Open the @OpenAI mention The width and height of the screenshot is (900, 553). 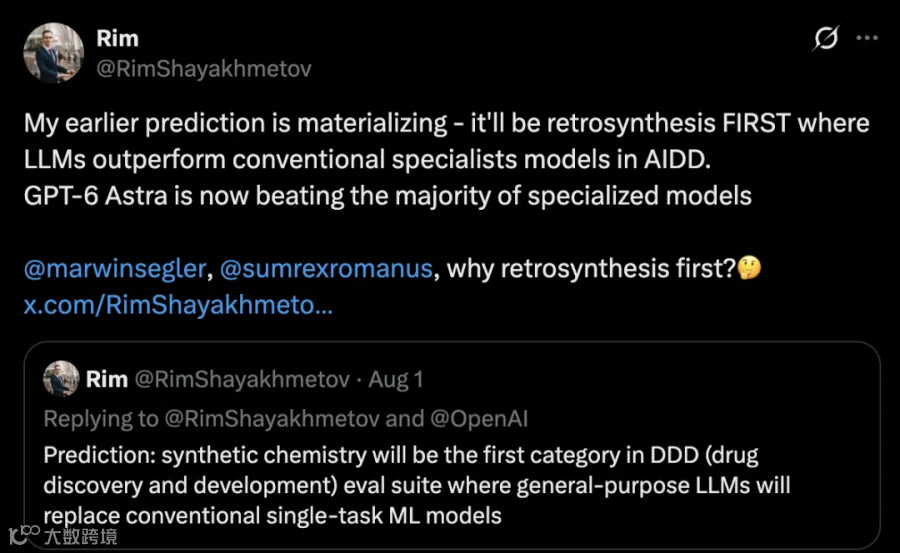pos(479,419)
